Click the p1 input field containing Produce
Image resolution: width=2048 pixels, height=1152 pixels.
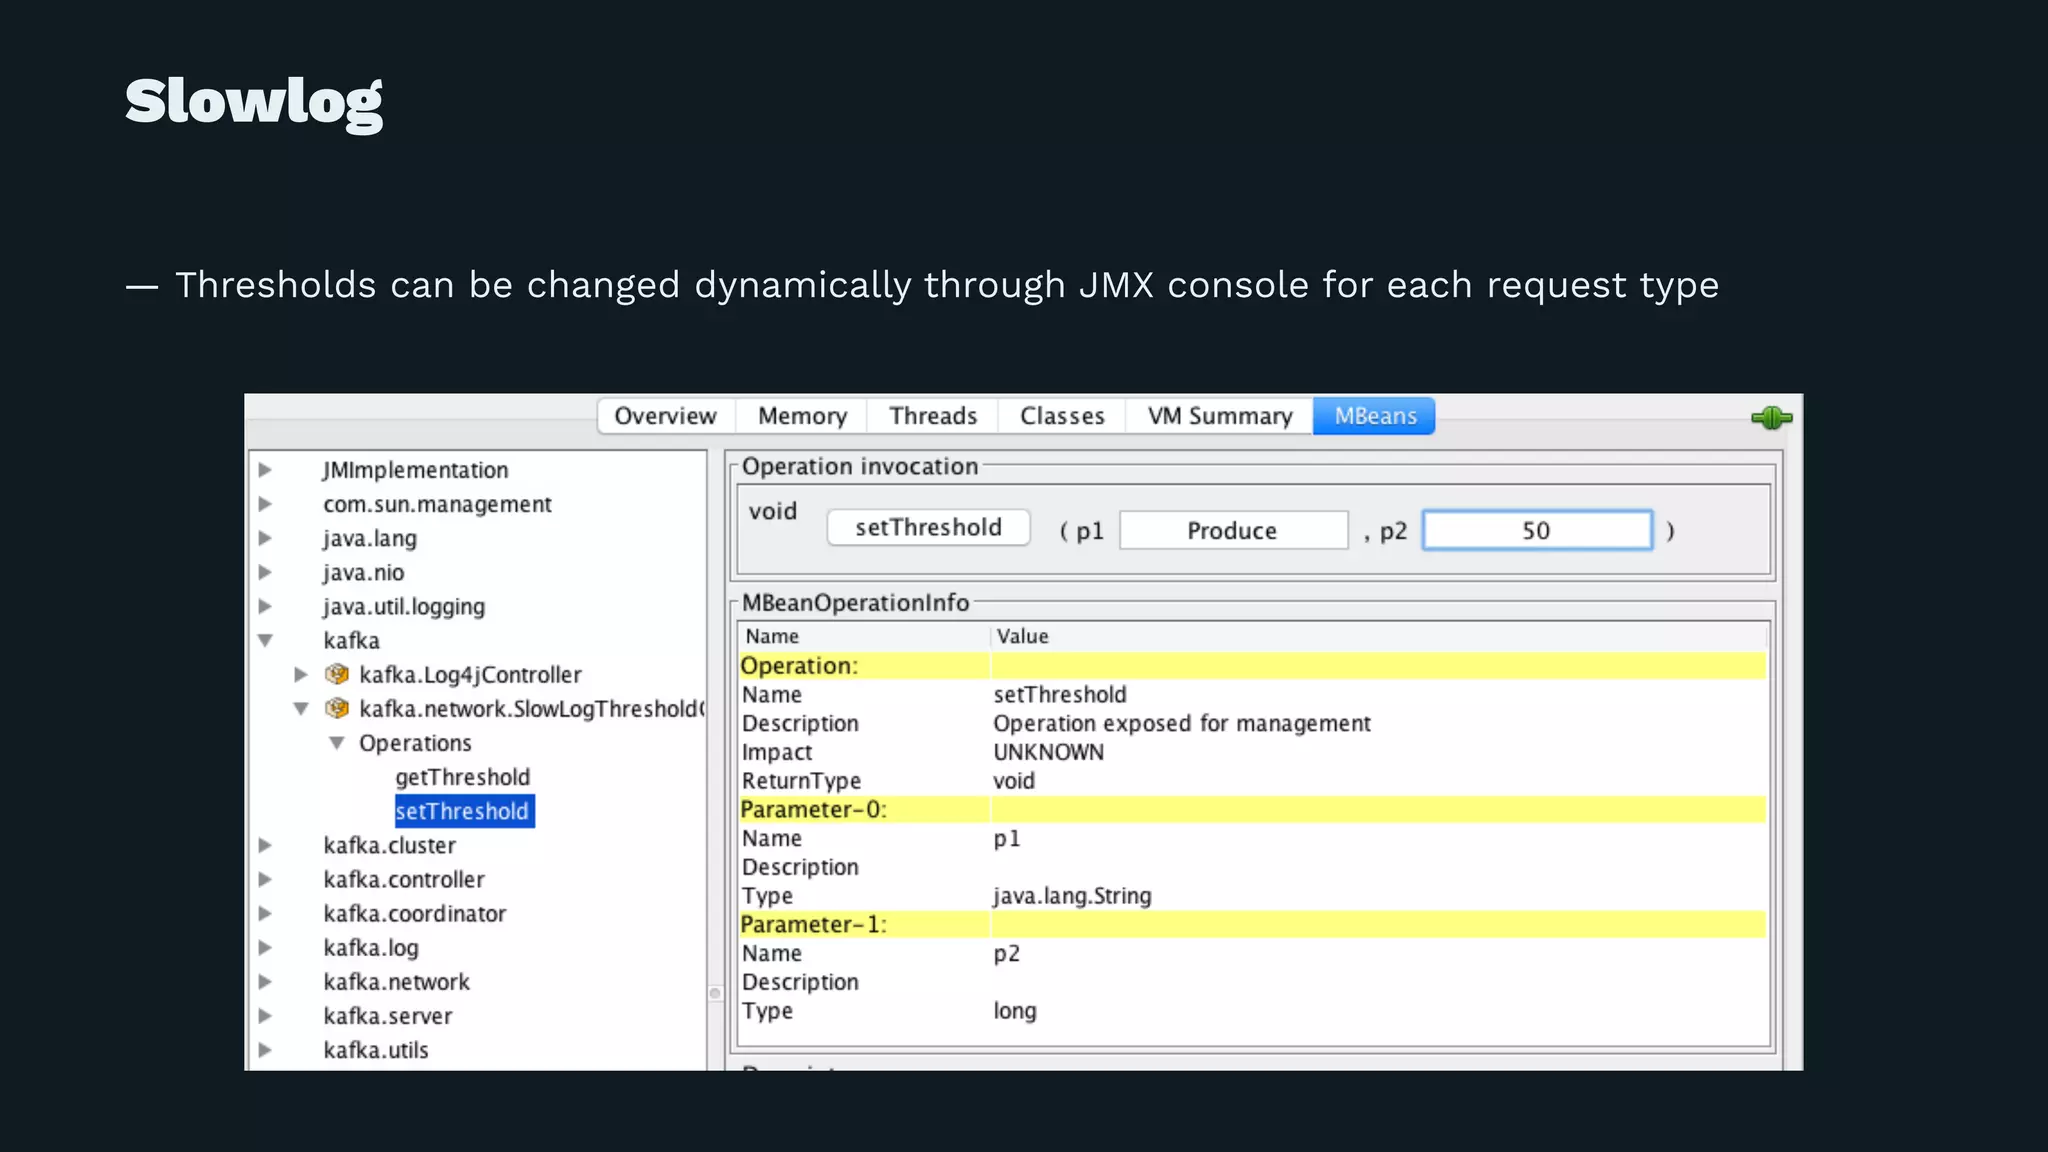coord(1233,530)
